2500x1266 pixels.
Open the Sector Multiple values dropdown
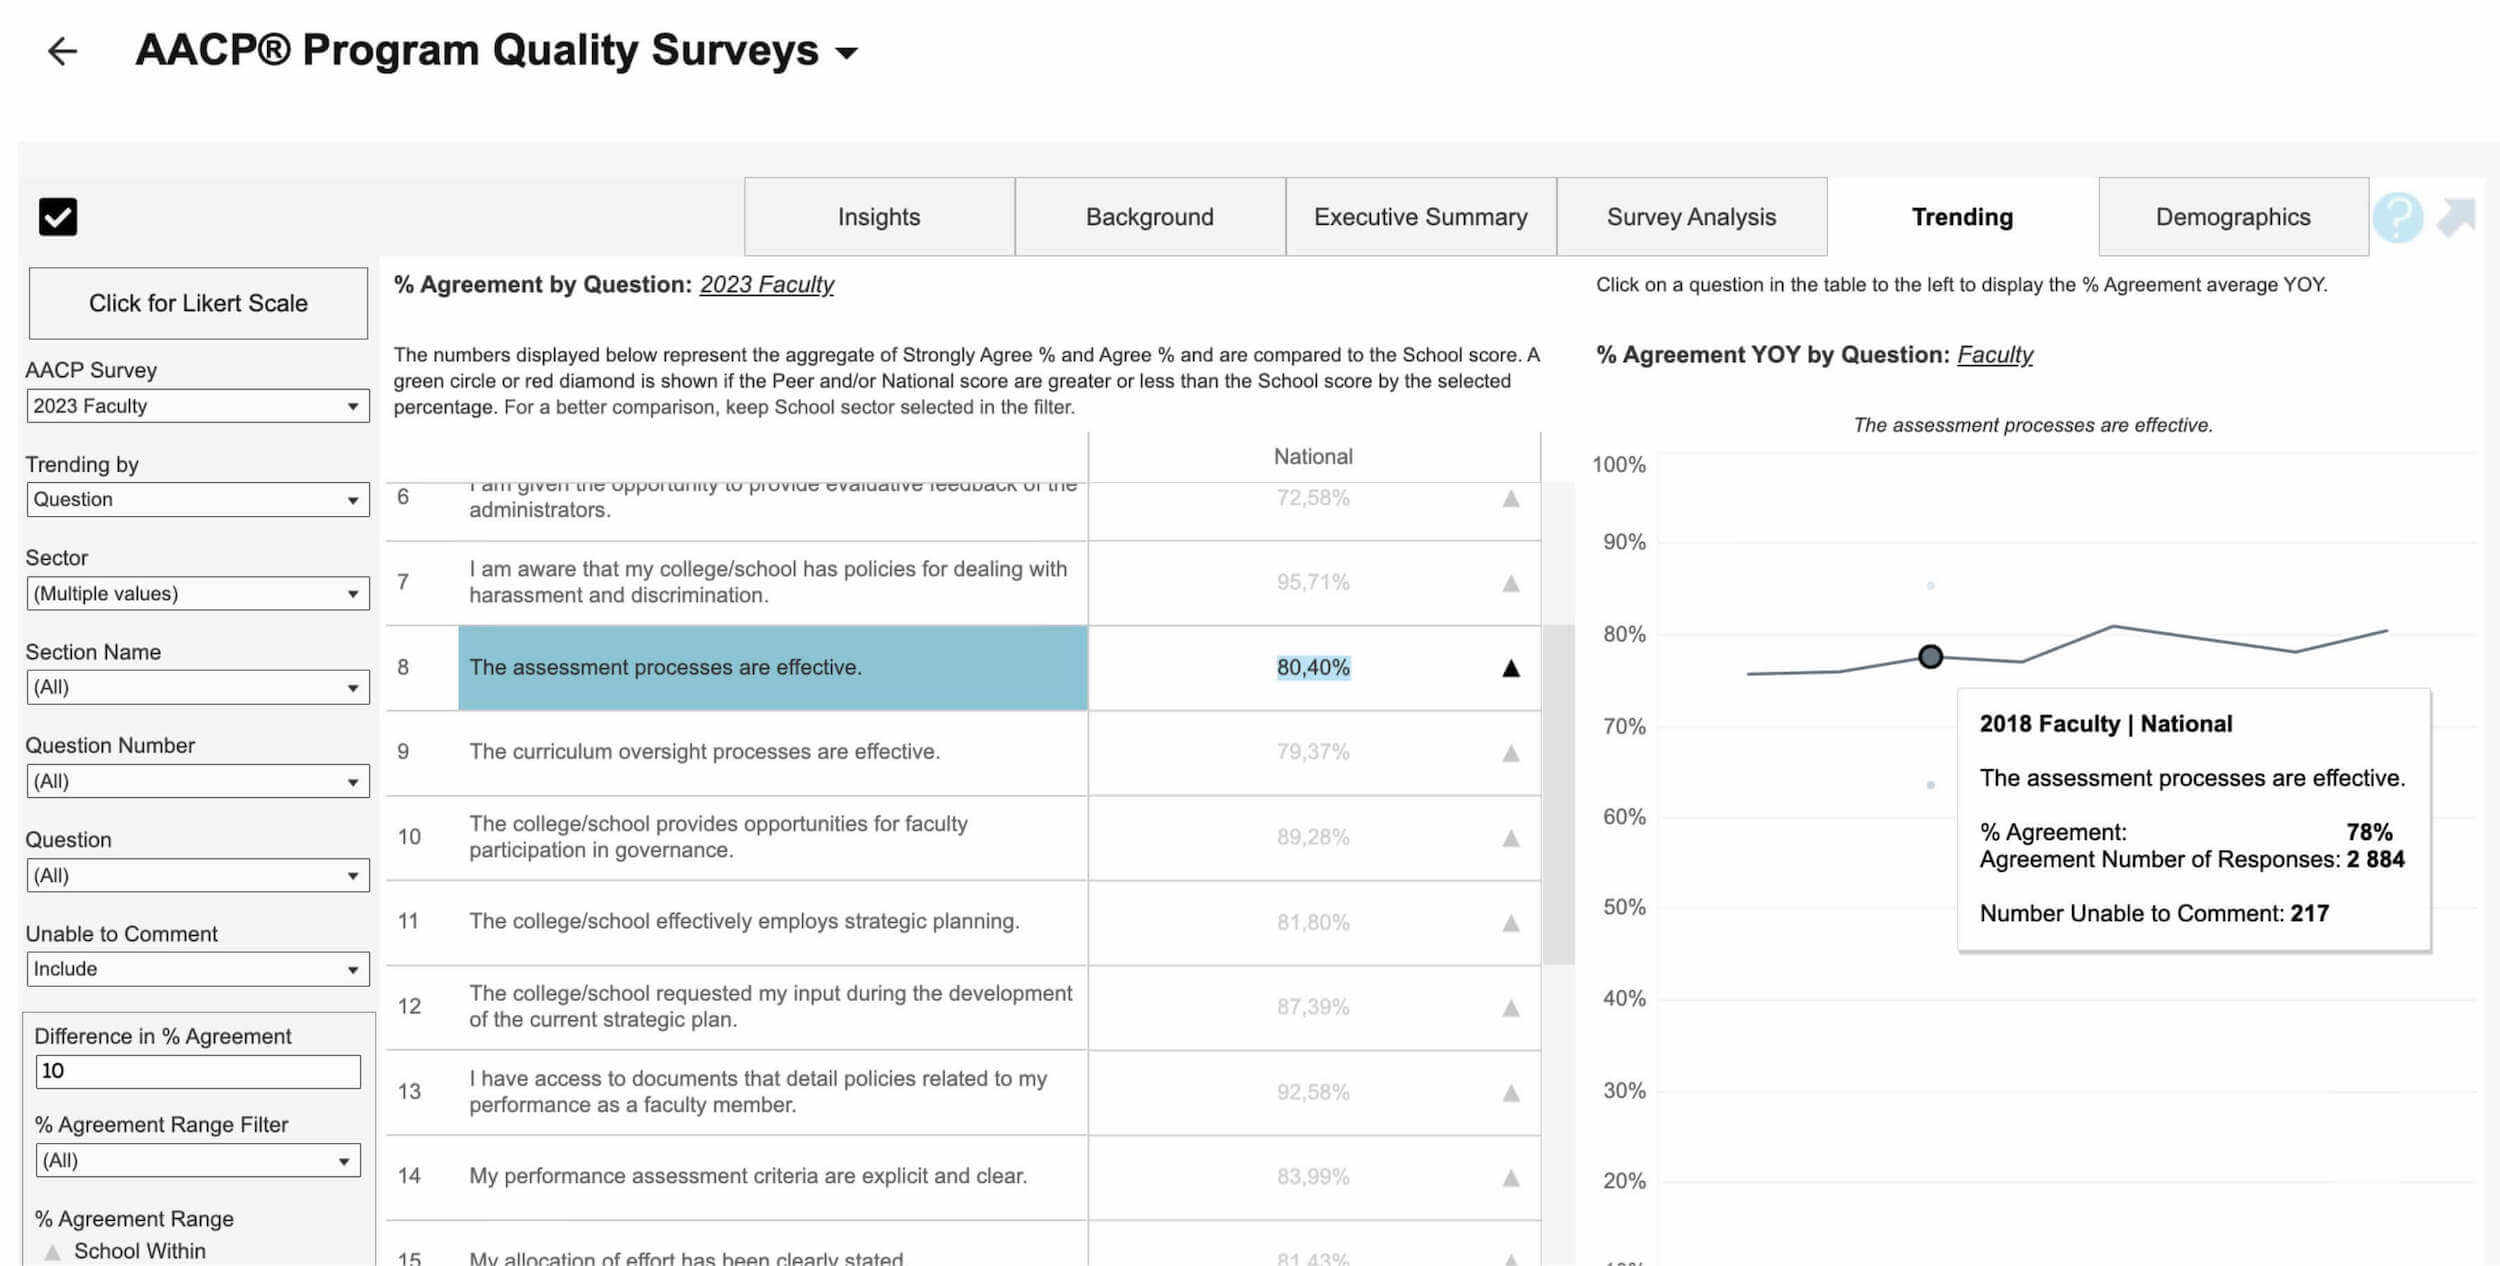coord(197,594)
